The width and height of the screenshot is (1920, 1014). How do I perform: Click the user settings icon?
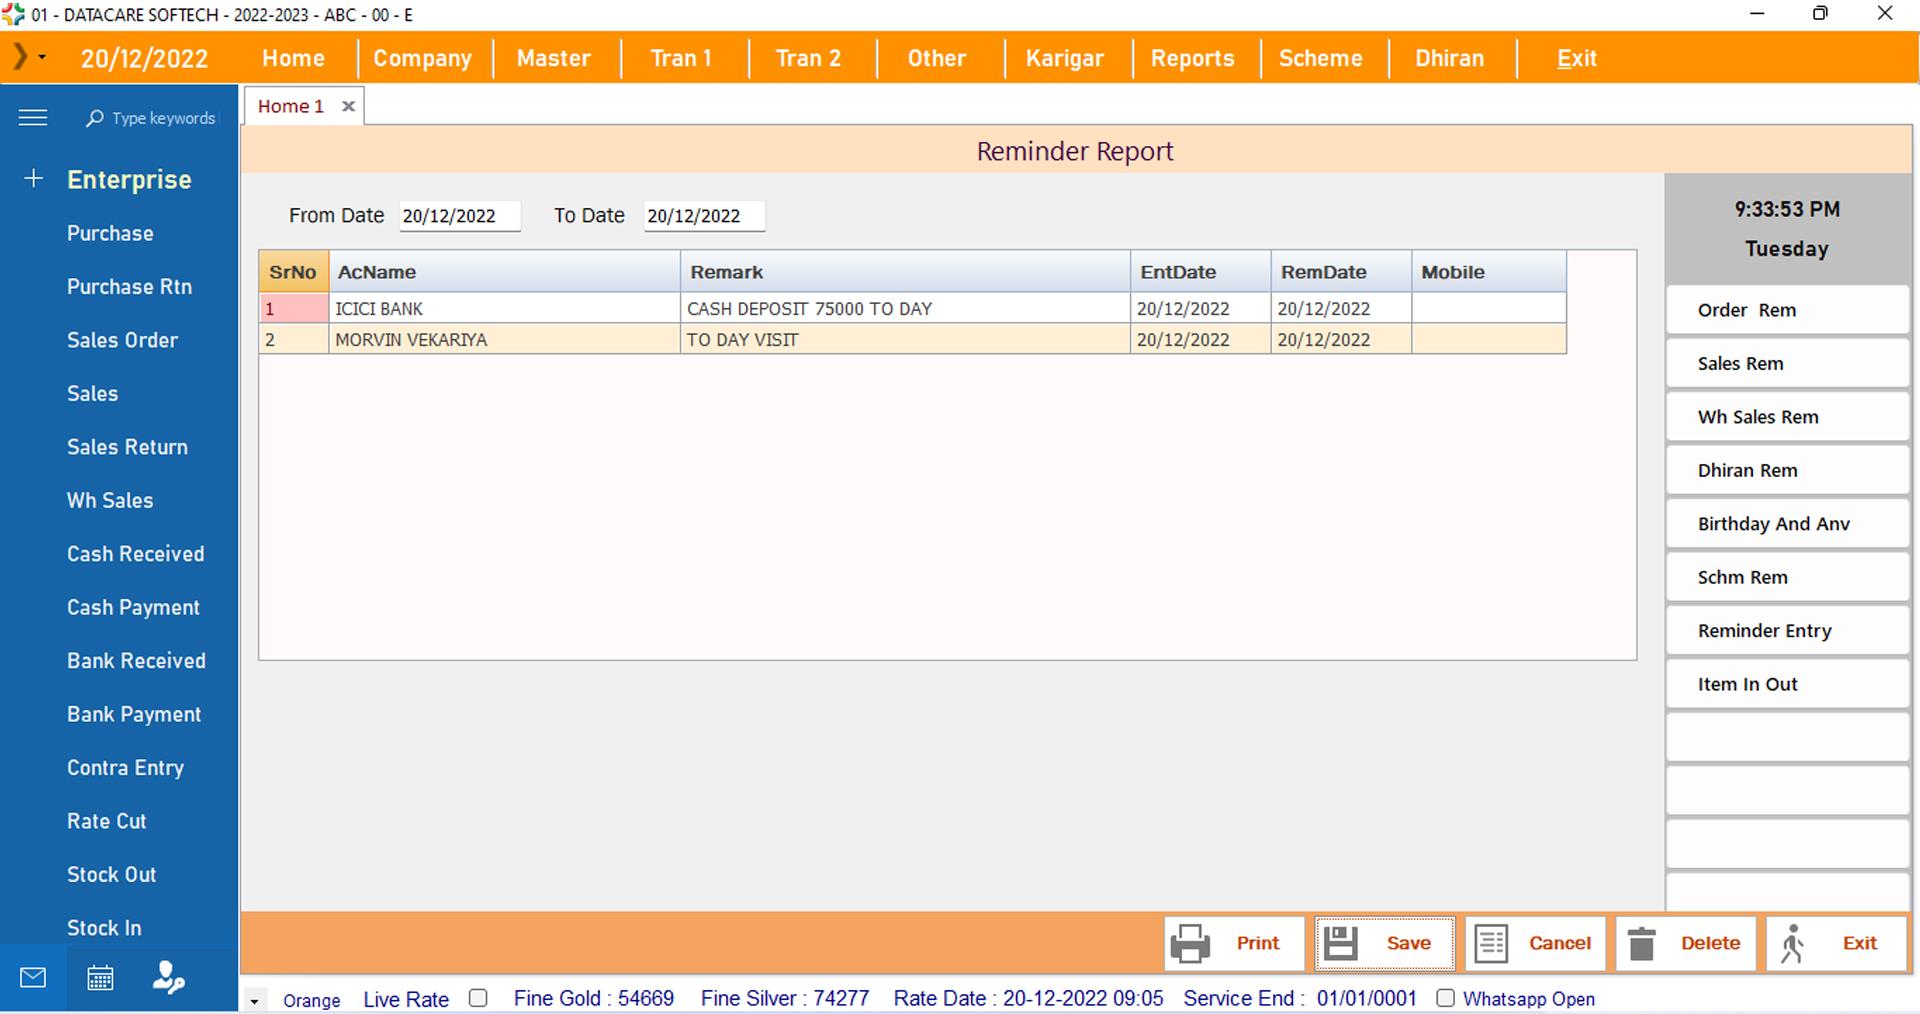pyautogui.click(x=168, y=978)
